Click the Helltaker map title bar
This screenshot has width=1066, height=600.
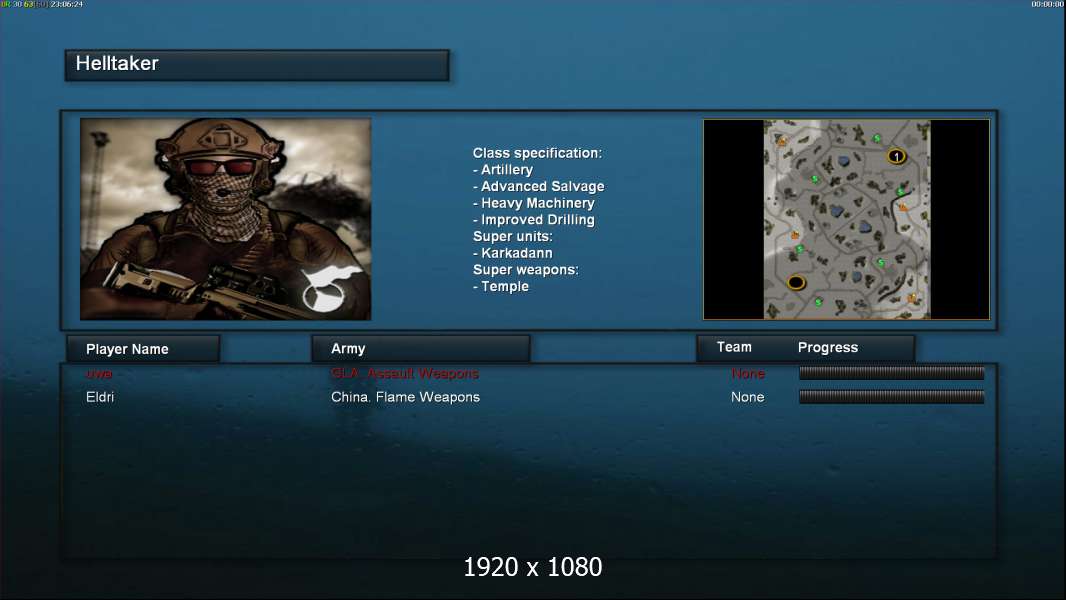click(x=257, y=65)
